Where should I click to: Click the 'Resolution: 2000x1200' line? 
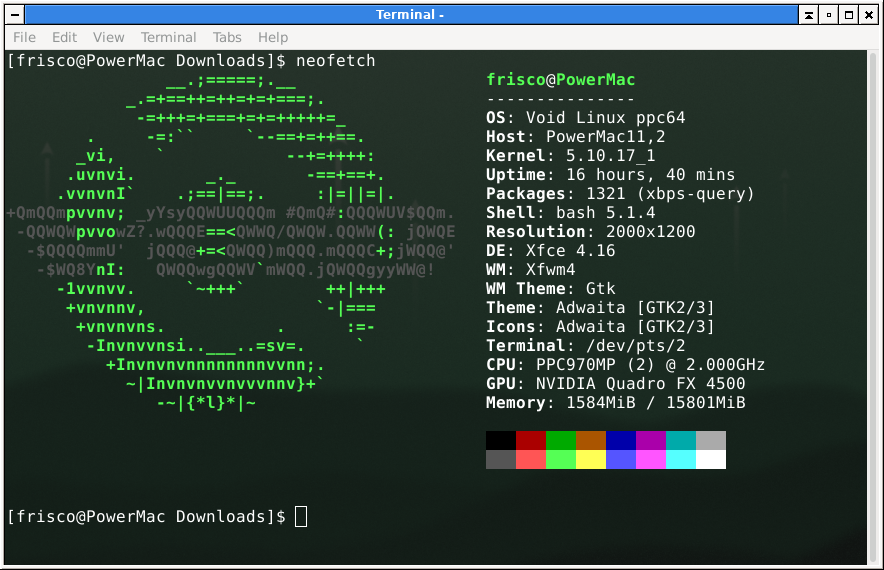click(x=591, y=232)
